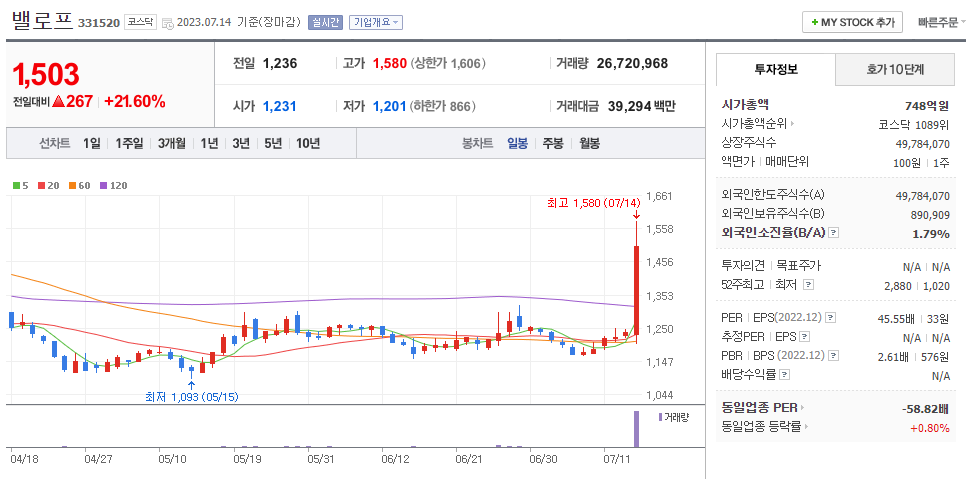Click the 거래량 volume legend swatch
The image size is (970, 479).
(659, 416)
